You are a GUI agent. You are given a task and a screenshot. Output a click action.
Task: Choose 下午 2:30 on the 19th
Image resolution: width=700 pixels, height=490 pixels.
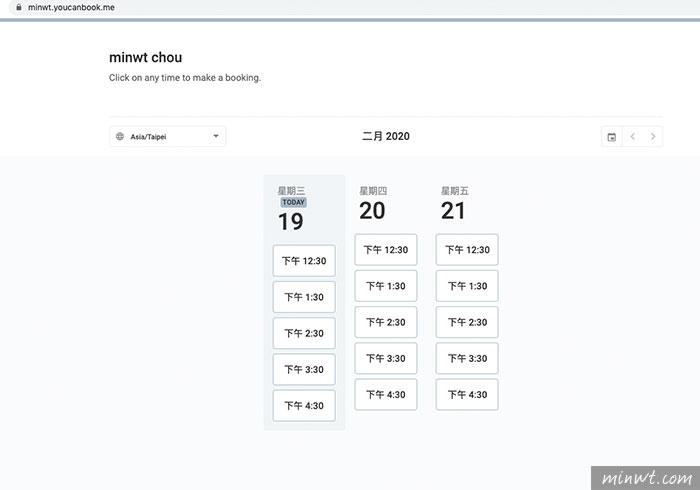click(304, 333)
